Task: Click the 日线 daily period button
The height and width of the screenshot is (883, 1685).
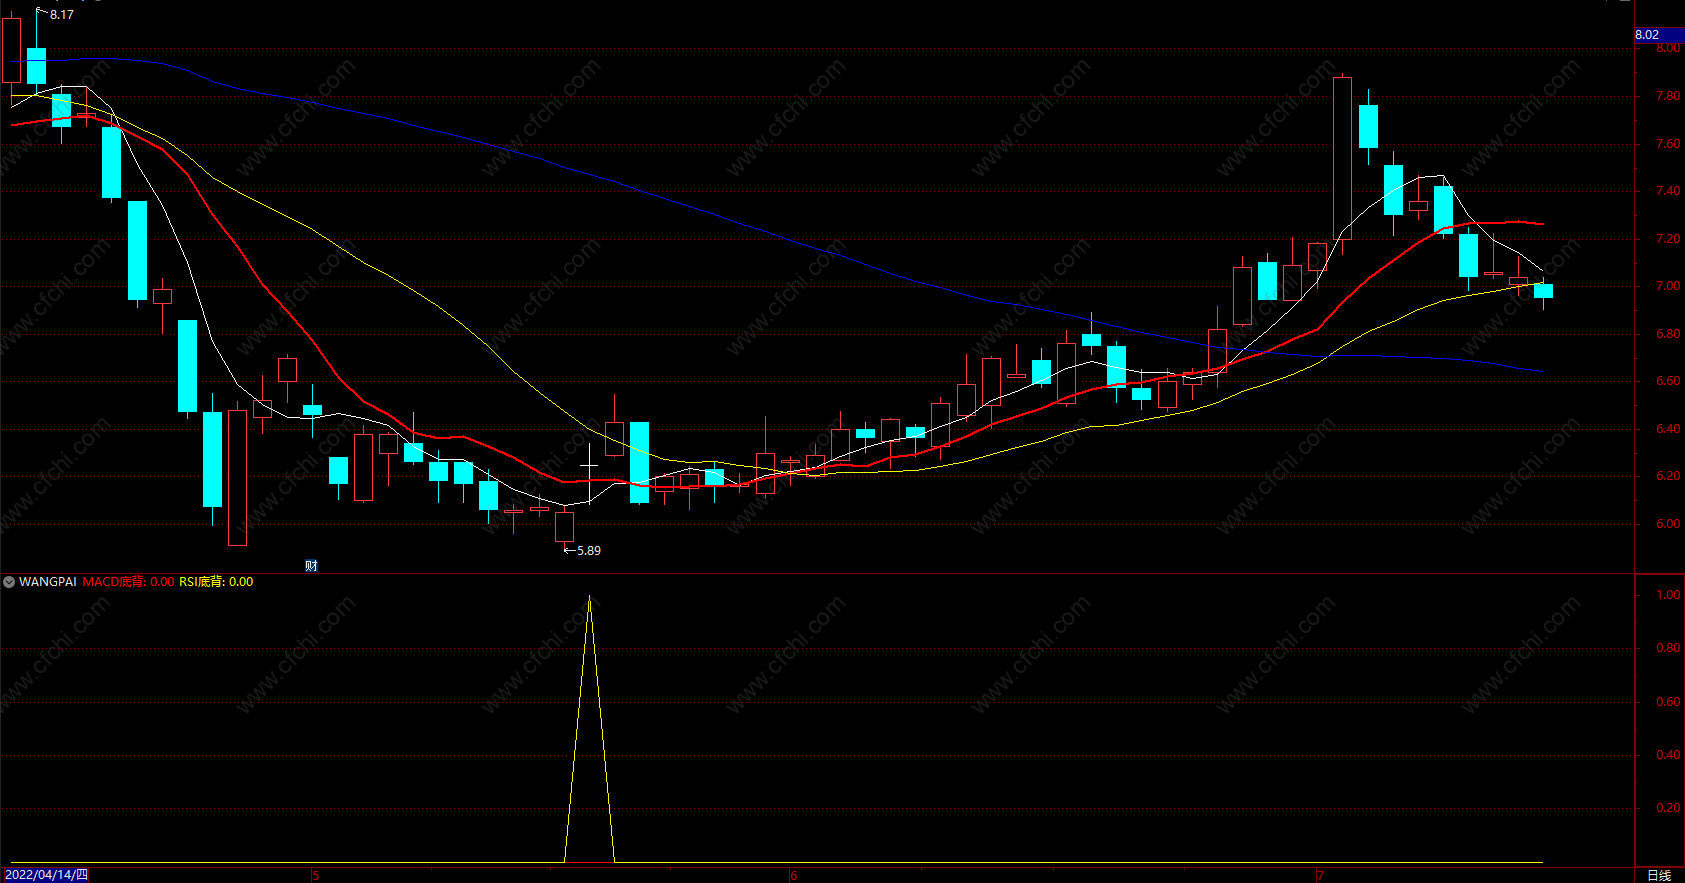Action: (x=1659, y=875)
